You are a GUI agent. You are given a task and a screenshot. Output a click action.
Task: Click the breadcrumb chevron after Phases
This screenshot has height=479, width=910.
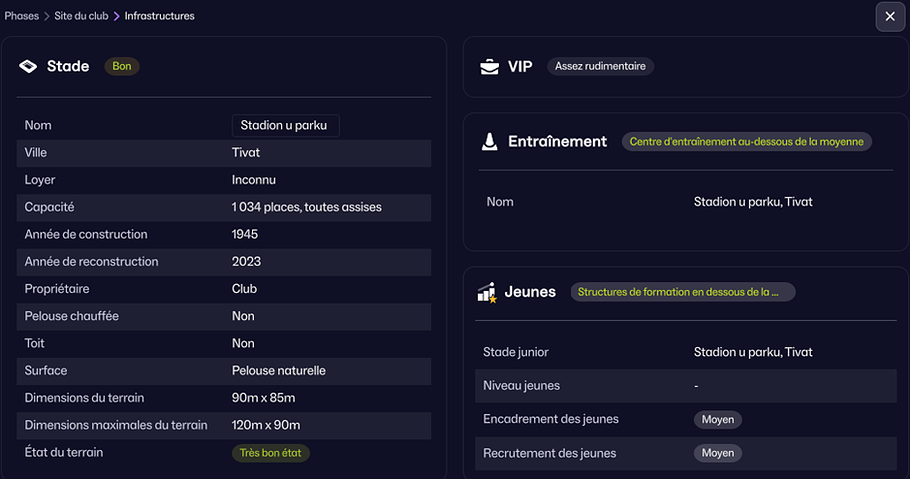point(47,16)
